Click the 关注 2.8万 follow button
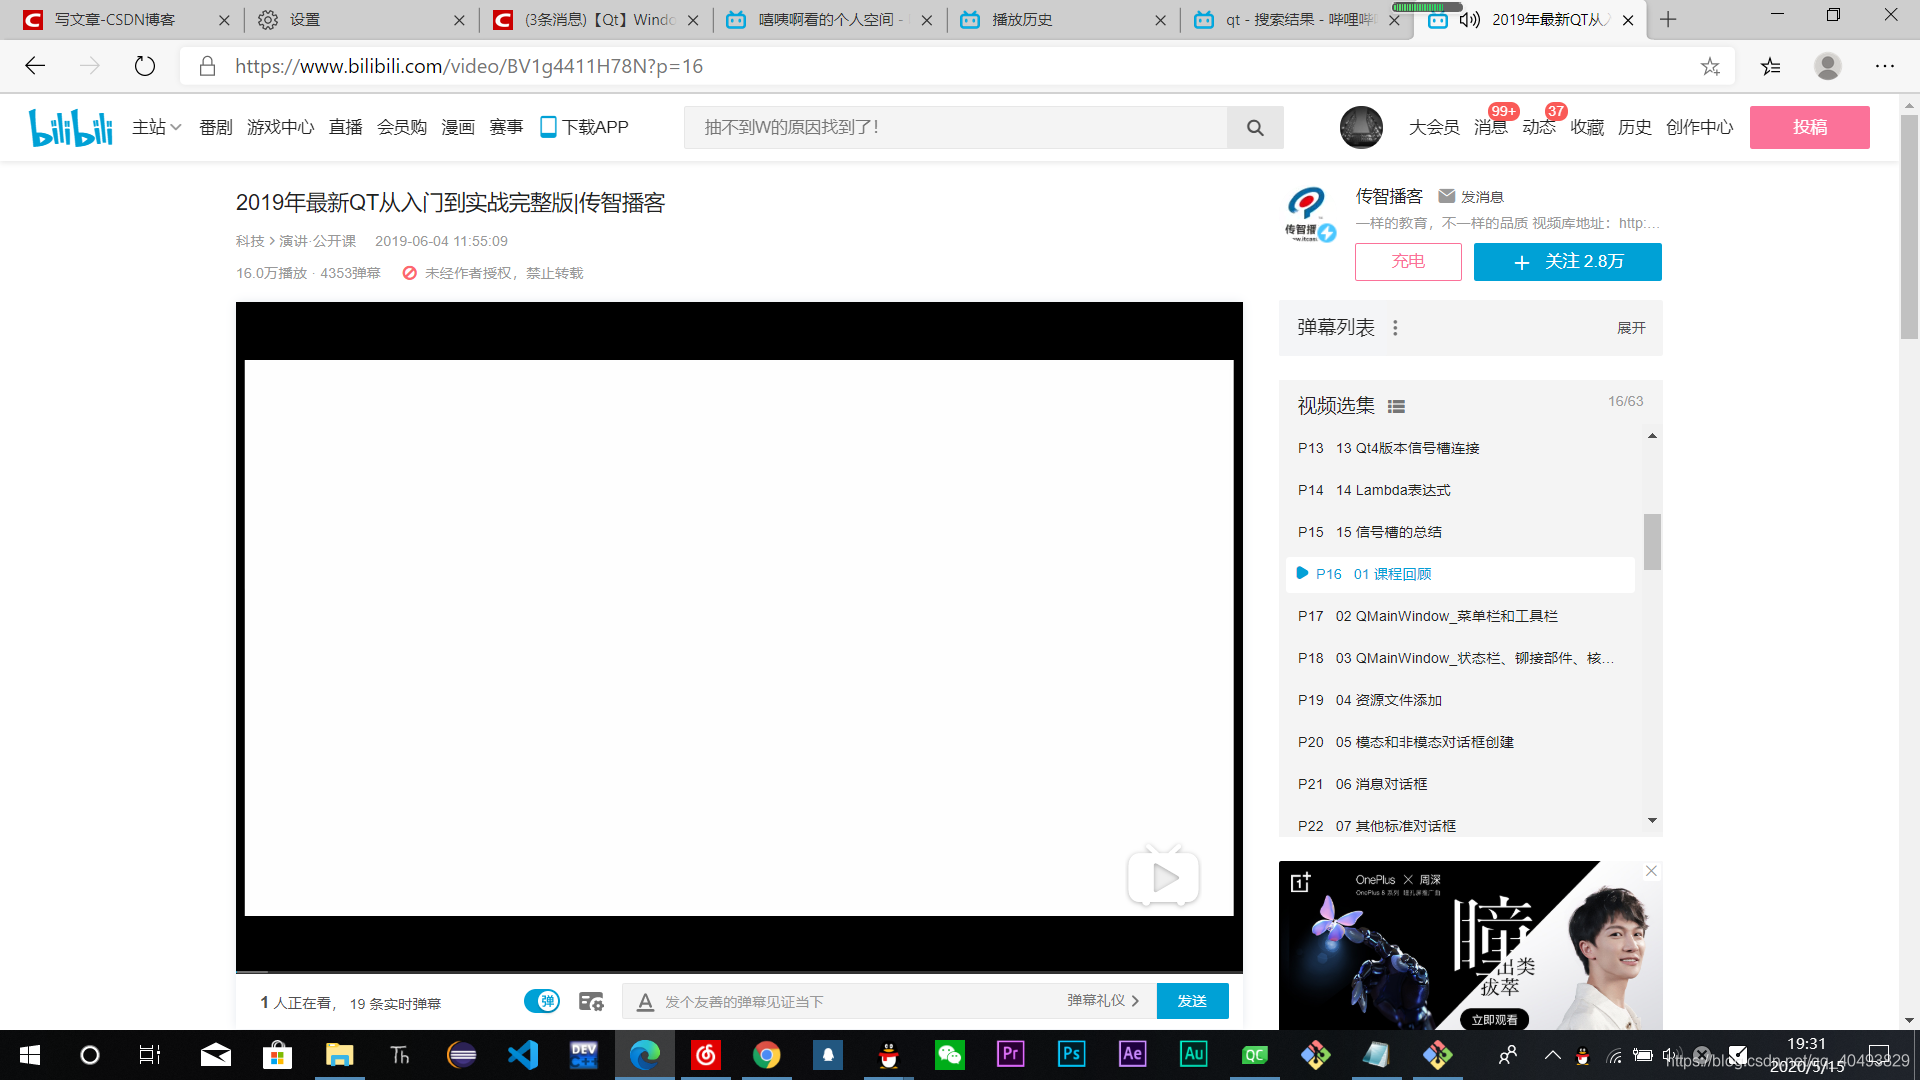This screenshot has height=1080, width=1920. (x=1567, y=262)
